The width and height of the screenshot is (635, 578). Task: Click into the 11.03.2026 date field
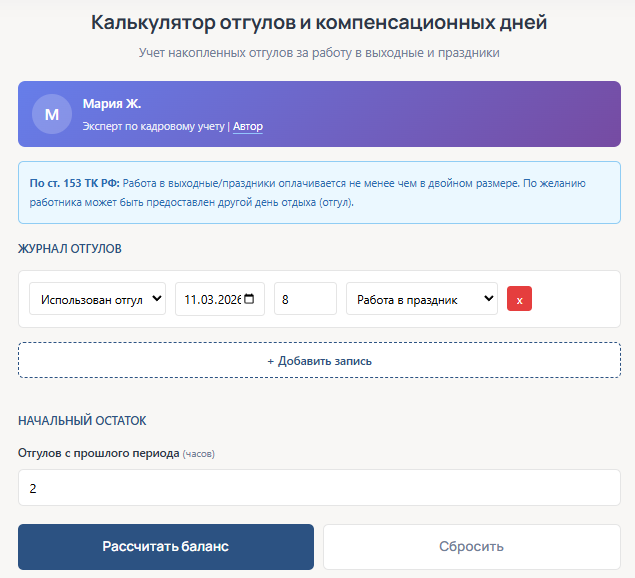click(x=210, y=299)
